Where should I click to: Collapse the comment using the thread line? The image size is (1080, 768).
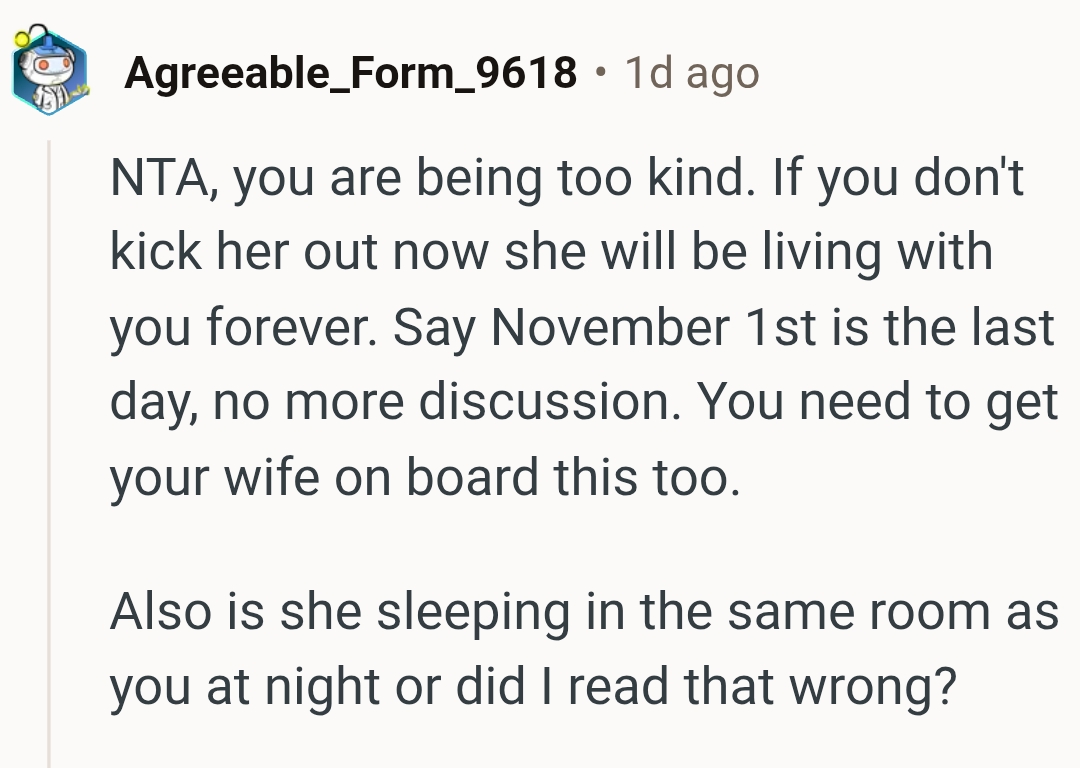coord(49,450)
